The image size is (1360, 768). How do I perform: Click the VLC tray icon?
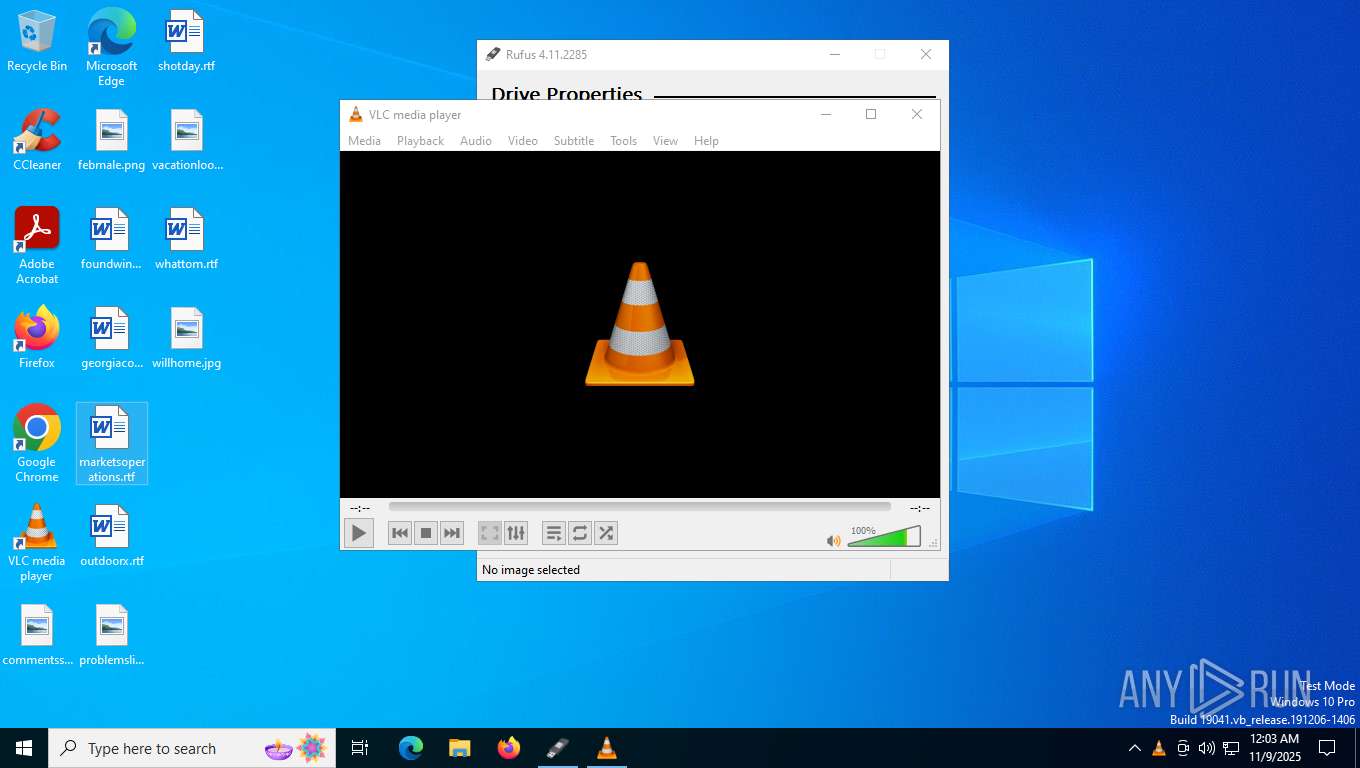pyautogui.click(x=1159, y=748)
